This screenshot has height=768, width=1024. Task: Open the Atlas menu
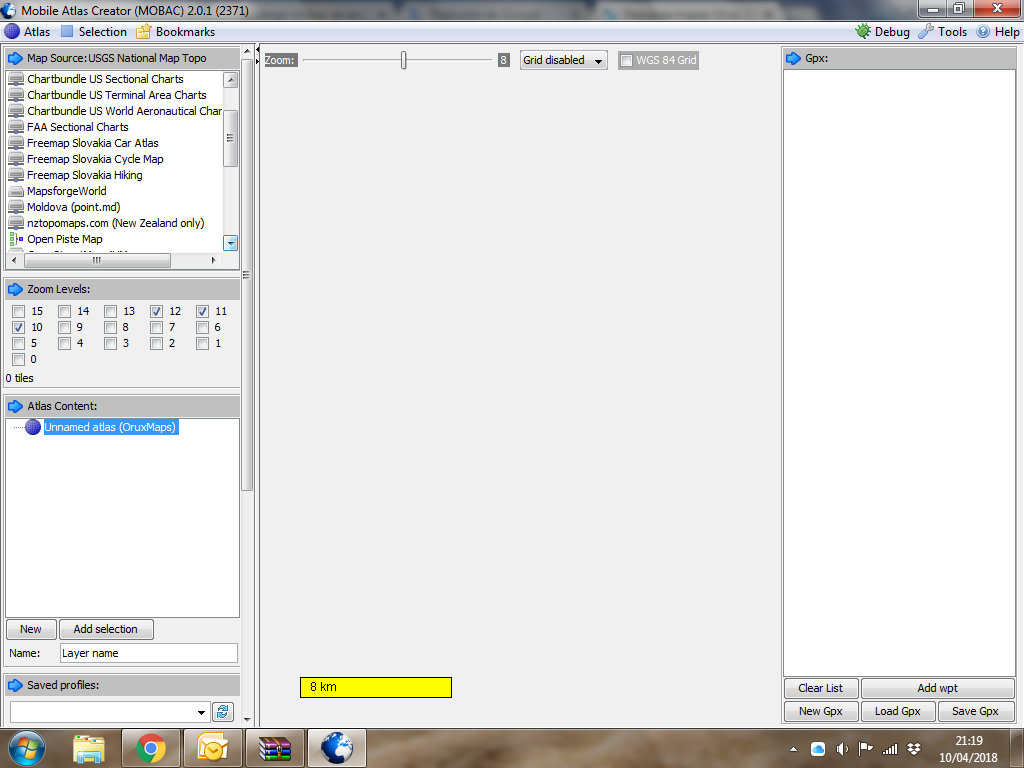tap(27, 31)
